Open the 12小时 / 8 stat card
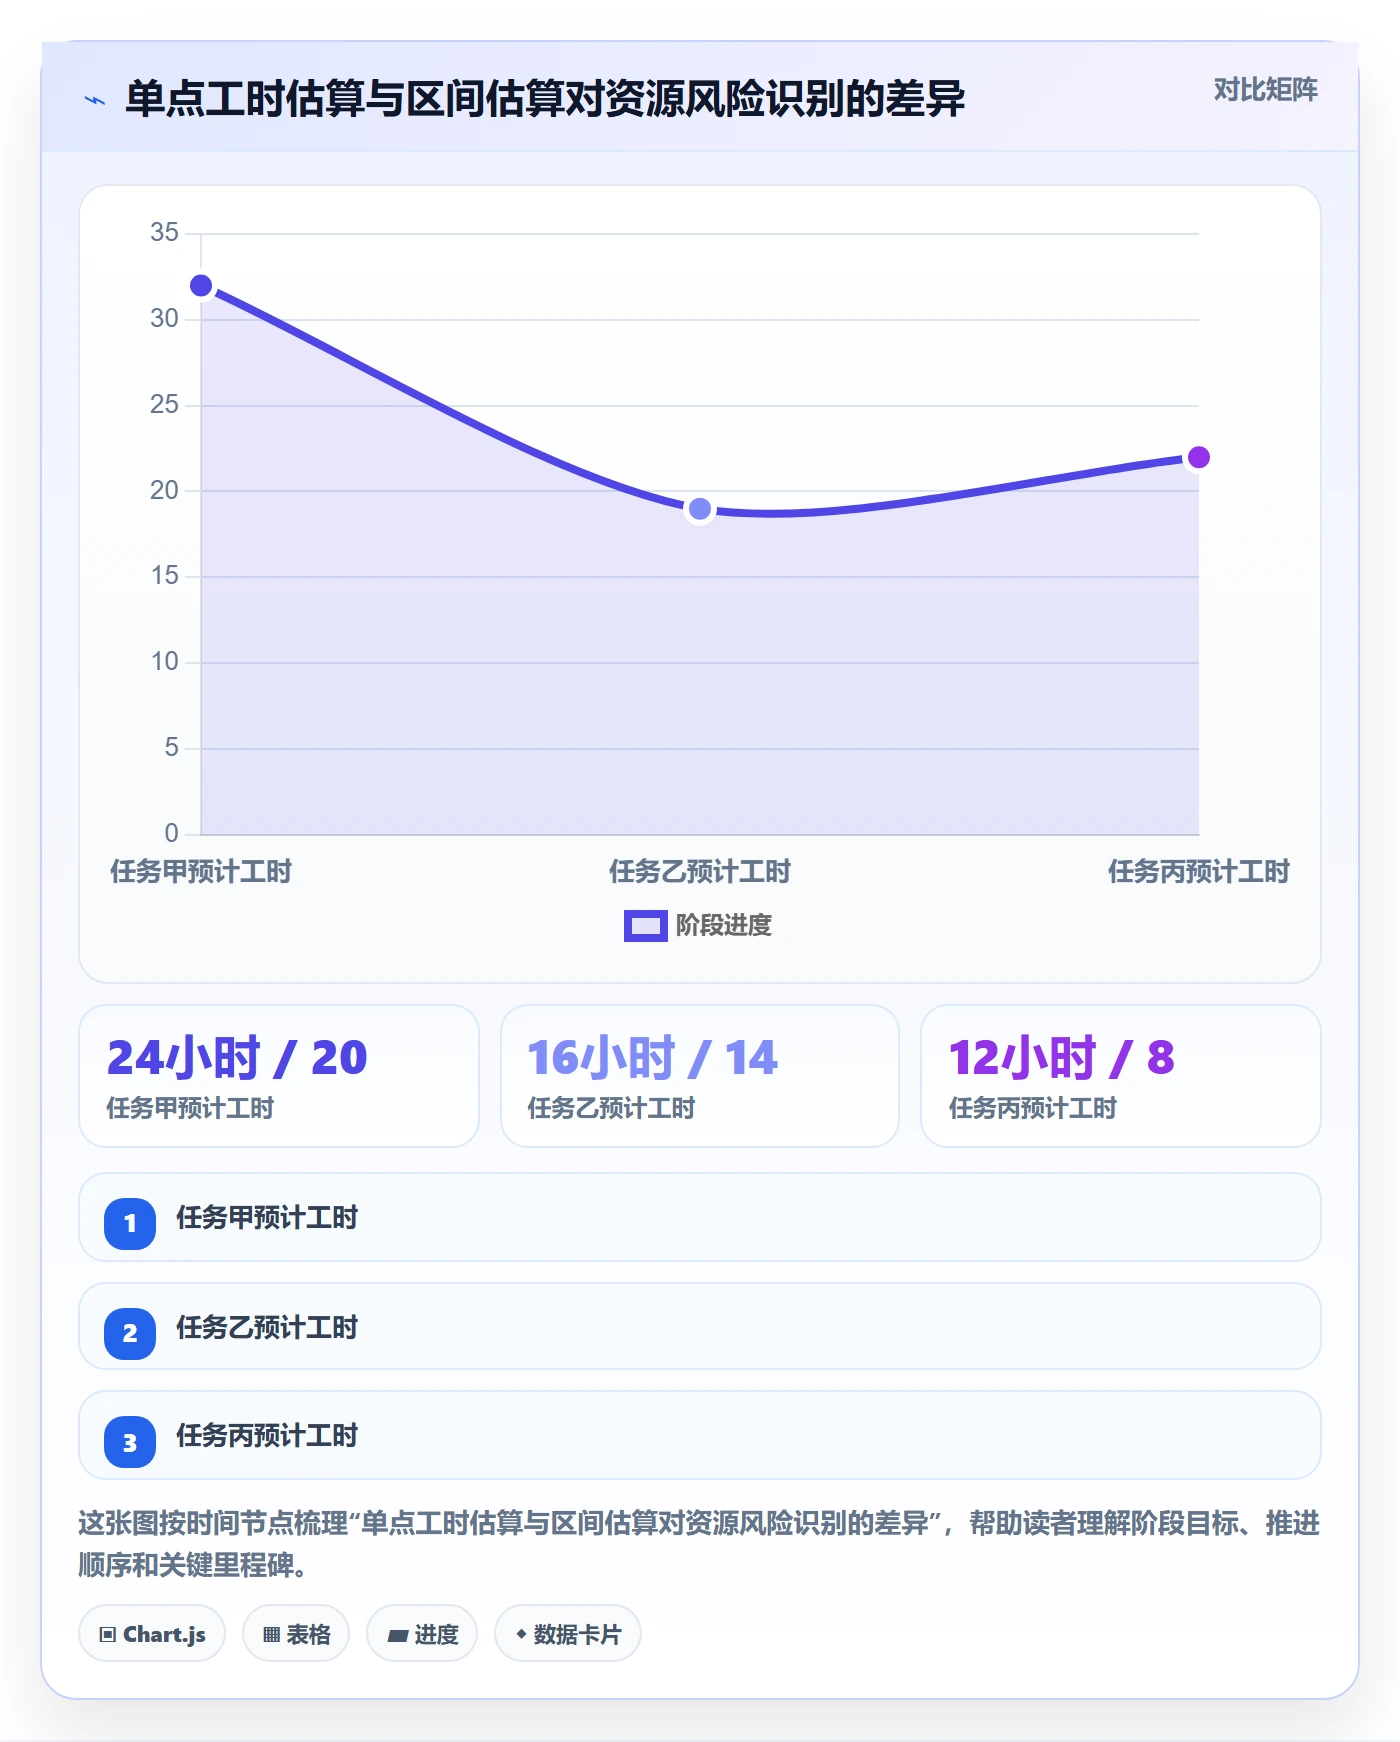Image resolution: width=1400 pixels, height=1742 pixels. pos(1121,1076)
